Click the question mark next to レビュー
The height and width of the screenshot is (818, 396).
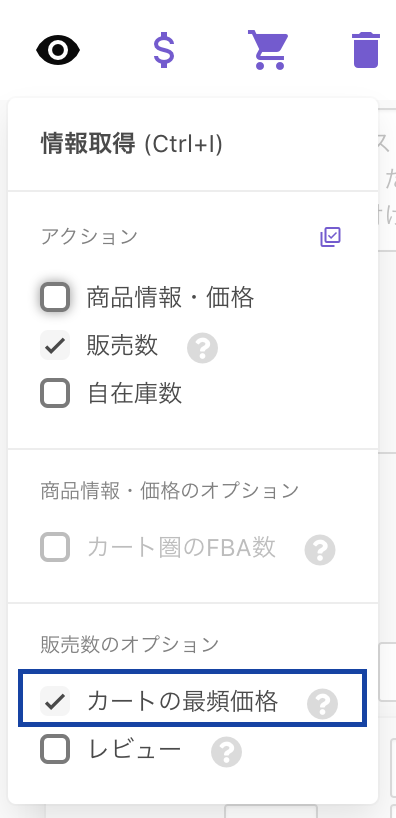[x=226, y=752]
